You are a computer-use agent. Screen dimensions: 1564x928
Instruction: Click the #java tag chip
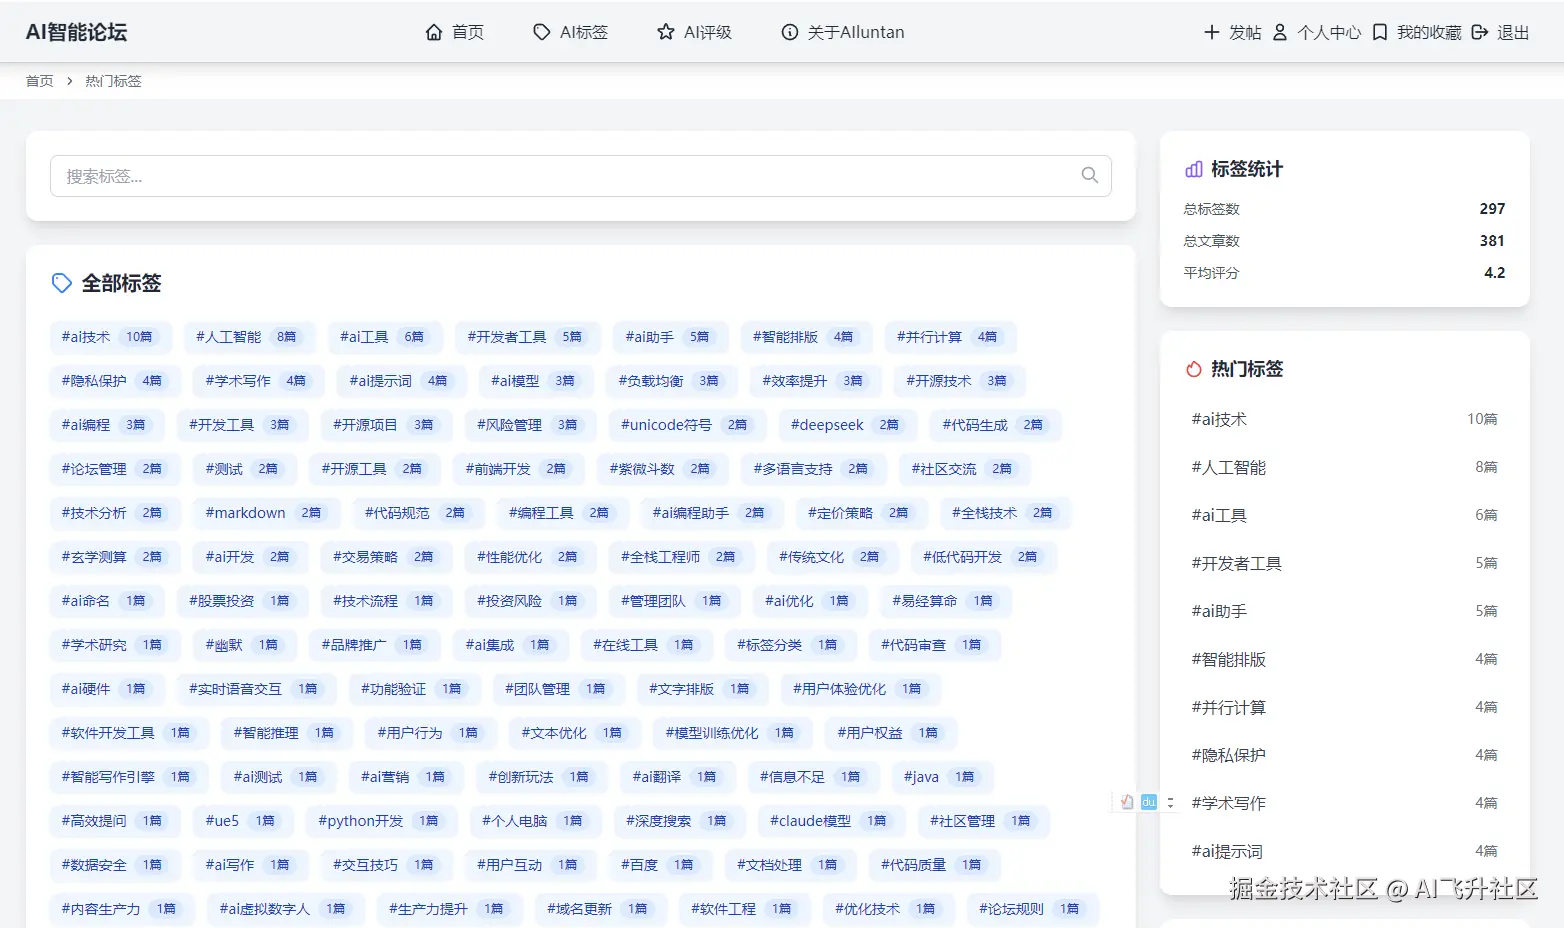coord(943,777)
